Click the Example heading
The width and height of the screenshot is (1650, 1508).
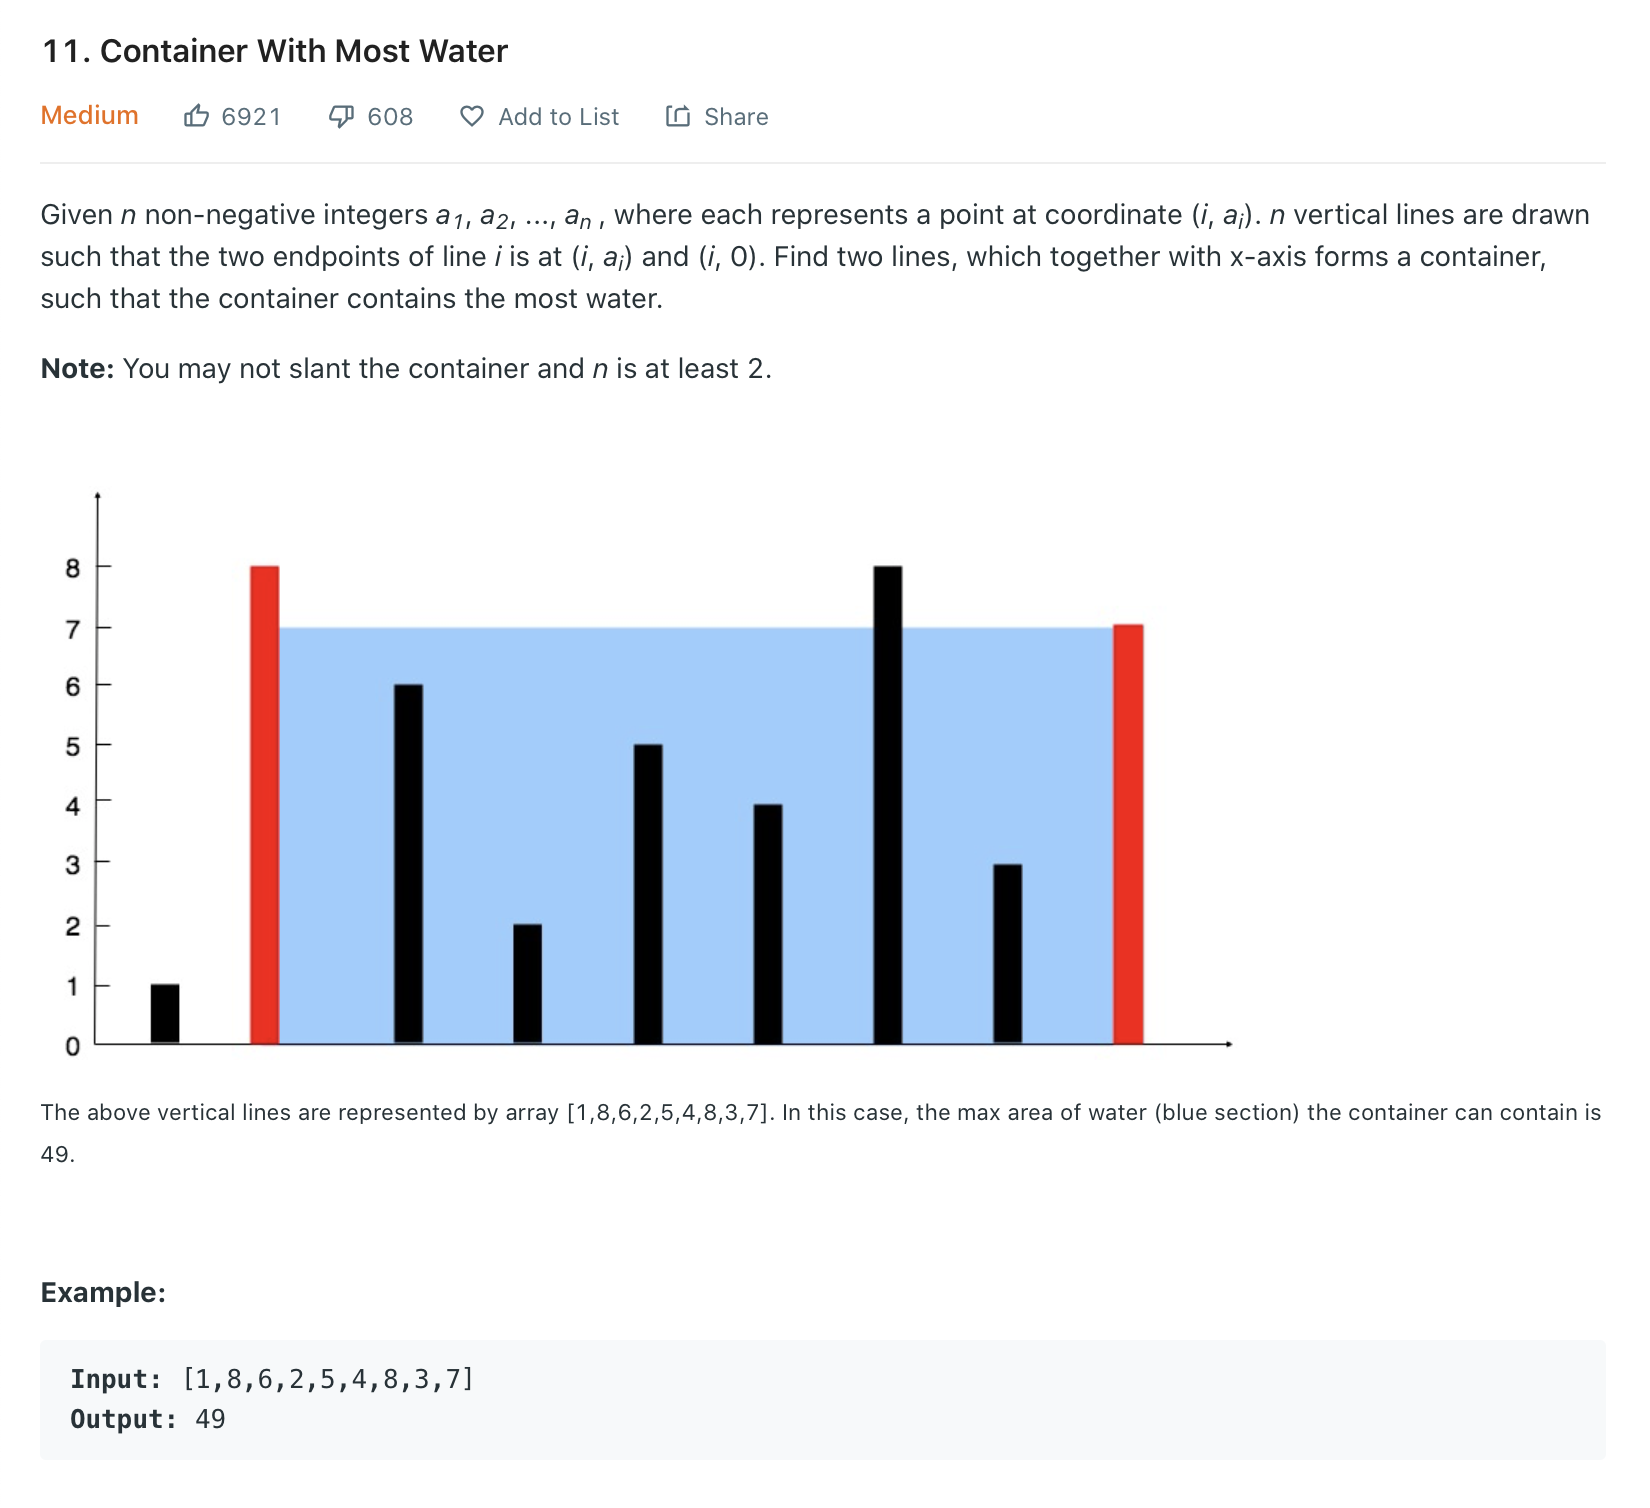(x=103, y=1292)
